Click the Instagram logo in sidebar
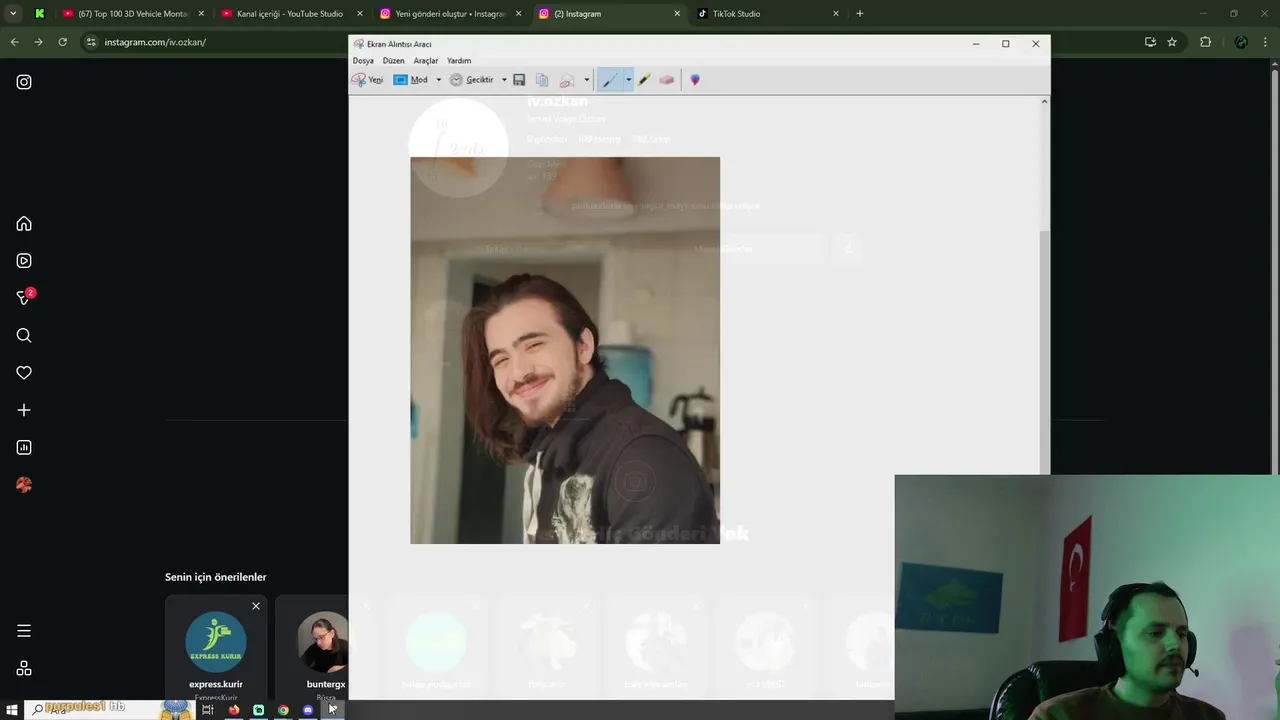Image resolution: width=1280 pixels, height=720 pixels. pyautogui.click(x=24, y=82)
